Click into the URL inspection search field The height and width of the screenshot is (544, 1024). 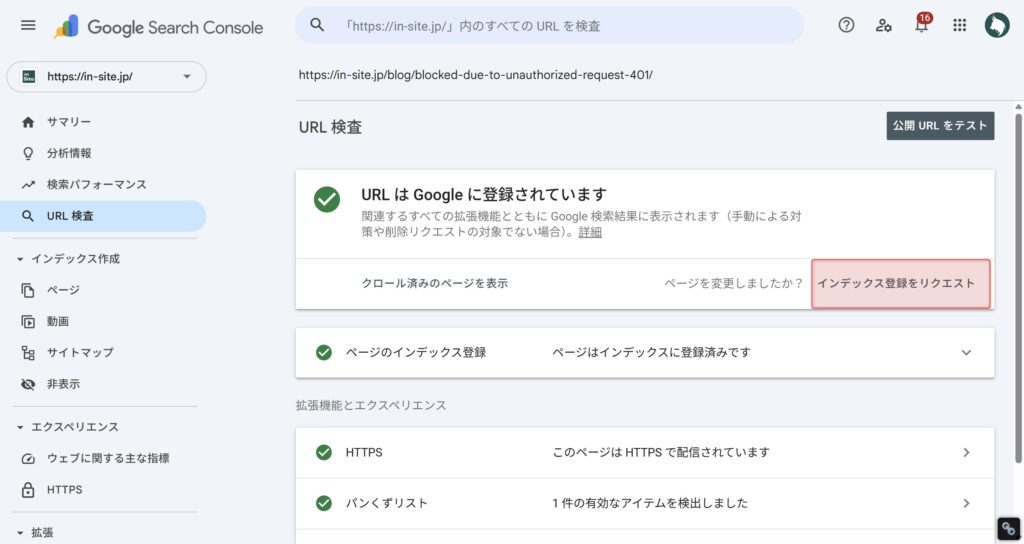pyautogui.click(x=549, y=25)
